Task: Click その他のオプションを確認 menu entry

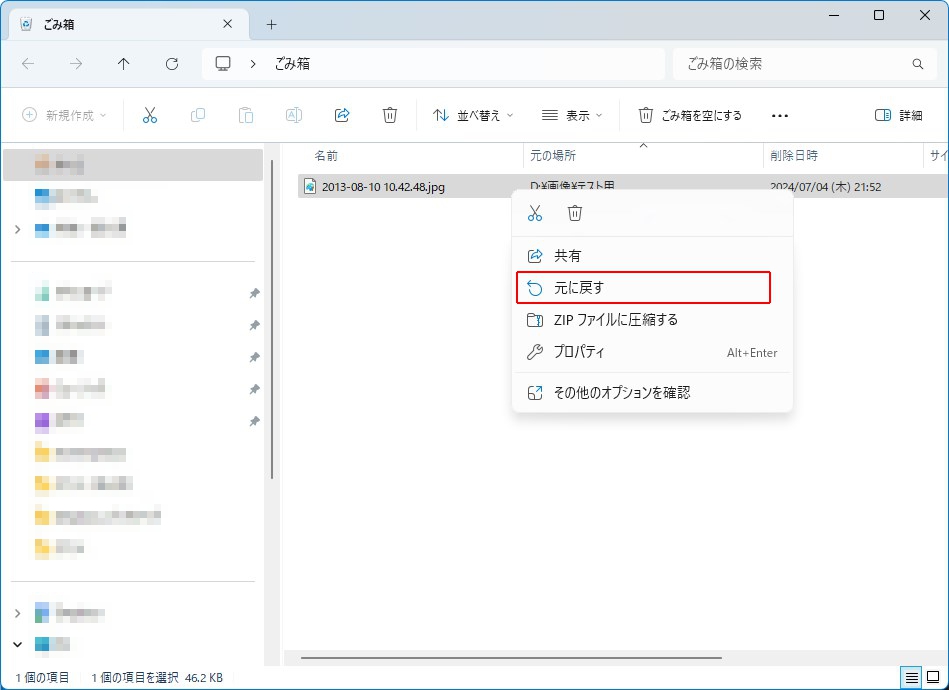Action: [621, 393]
